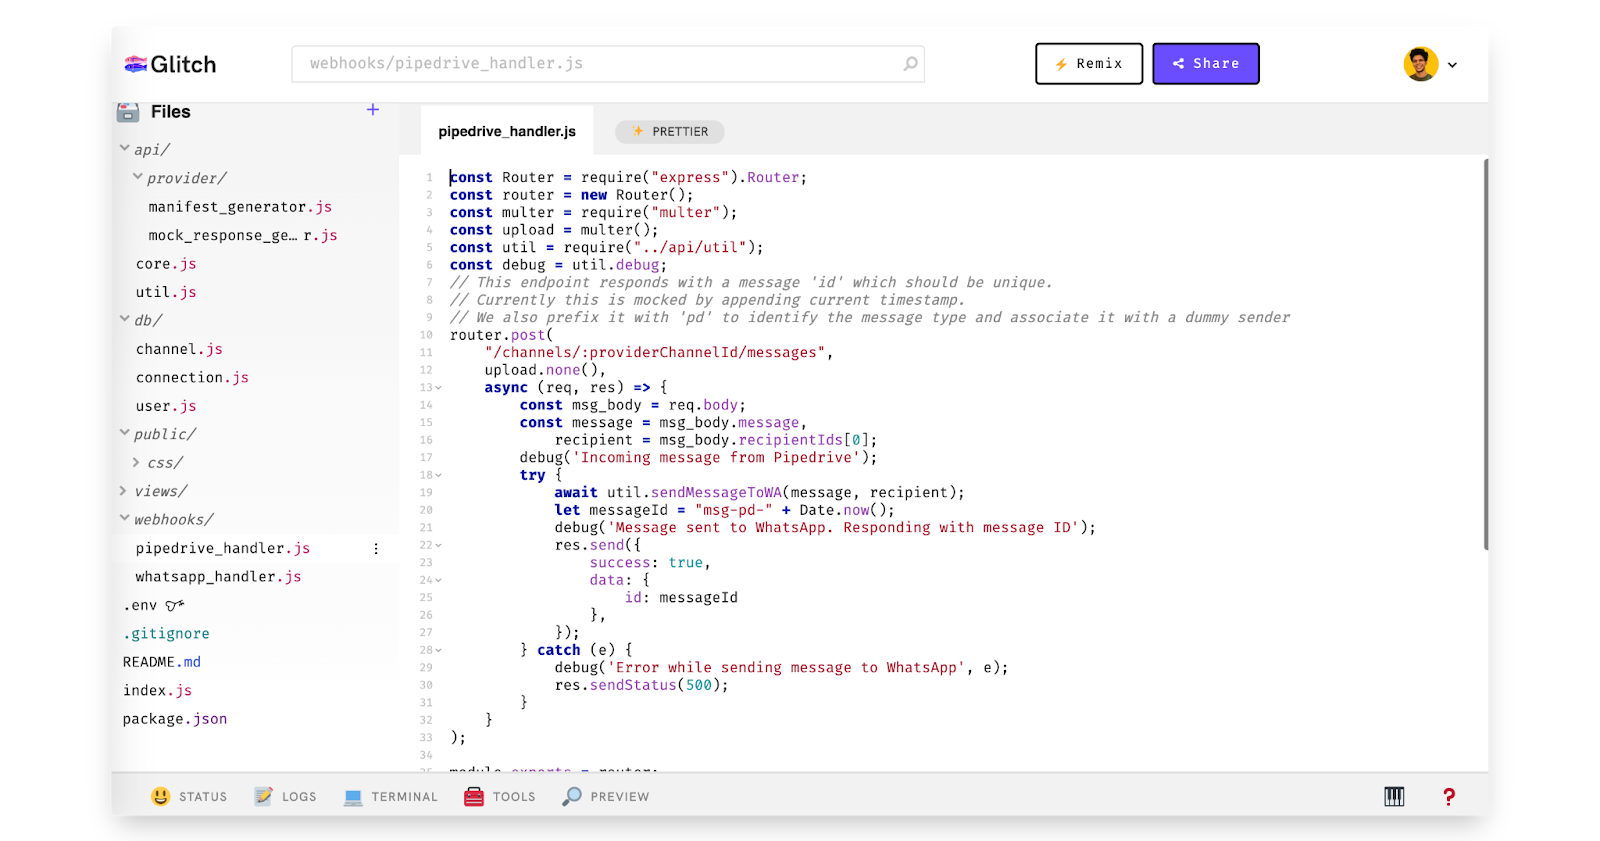Fold code block at line 13
Viewport: 1600px width, 841px height.
pyautogui.click(x=438, y=388)
